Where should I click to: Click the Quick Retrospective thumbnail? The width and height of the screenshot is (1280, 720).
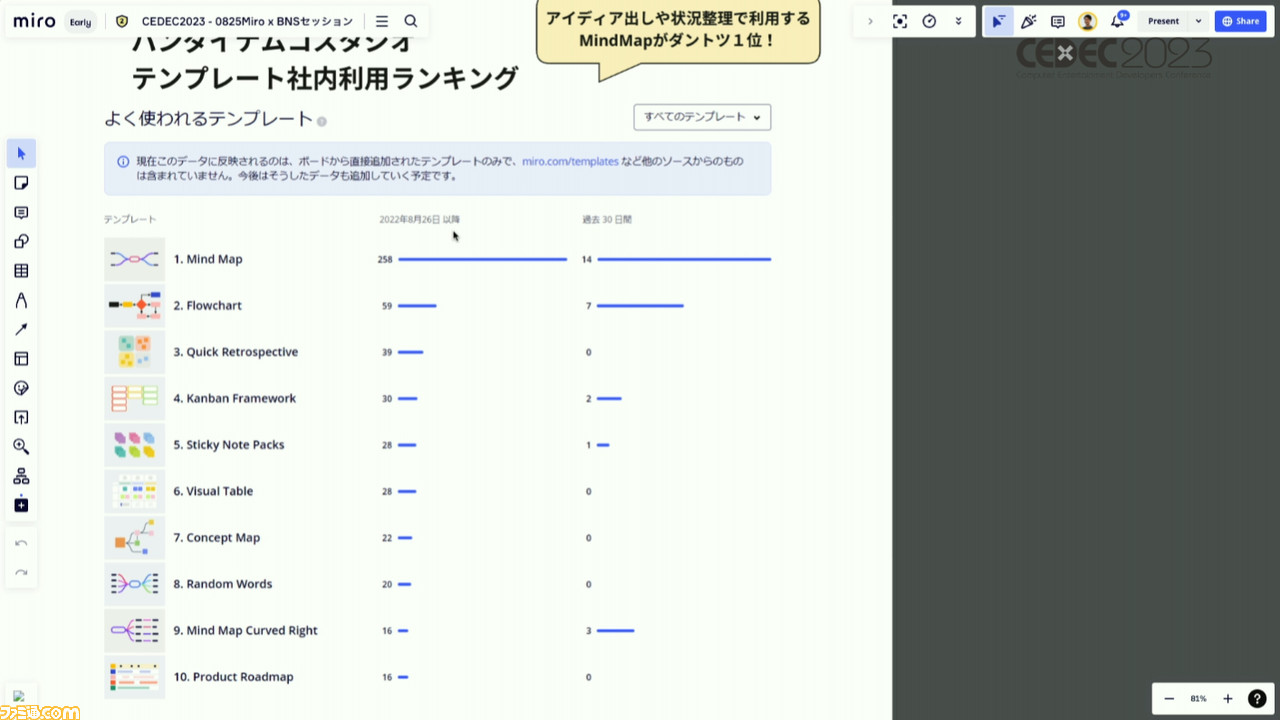(134, 352)
